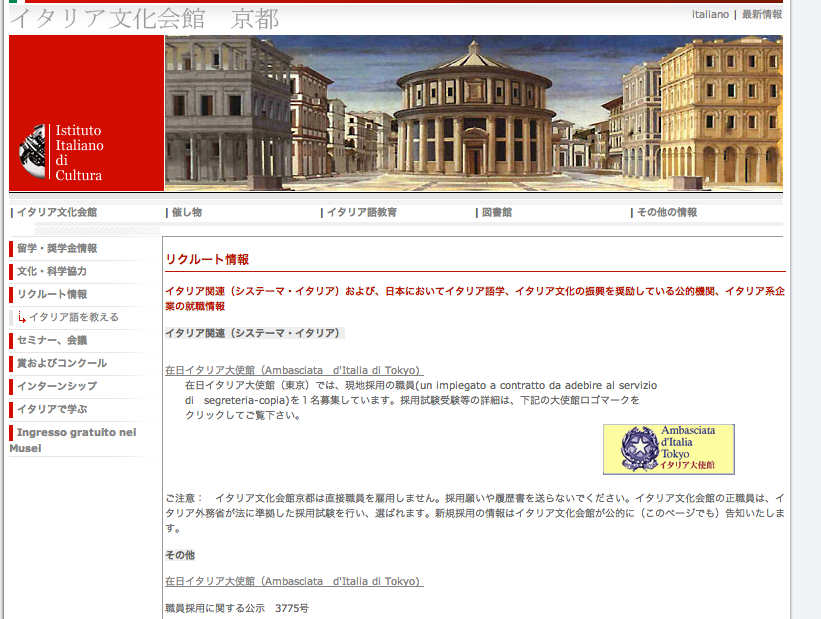Screen dimensions: 821x619
Task: Select リクルート情報 in sidebar
Action: pos(52,294)
